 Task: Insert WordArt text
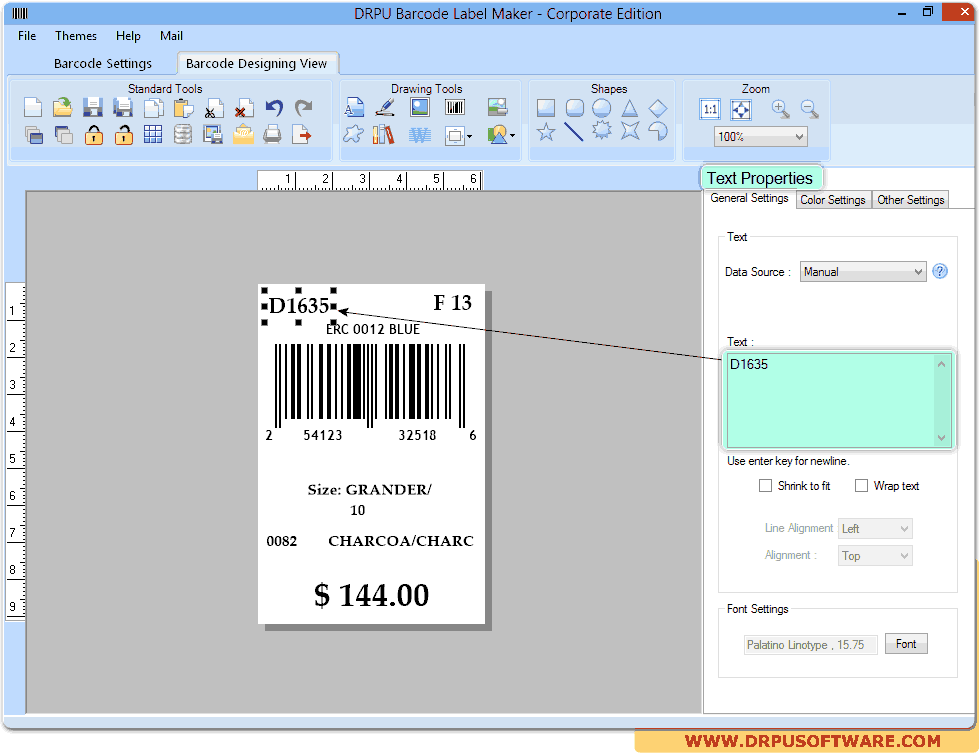pyautogui.click(x=420, y=134)
